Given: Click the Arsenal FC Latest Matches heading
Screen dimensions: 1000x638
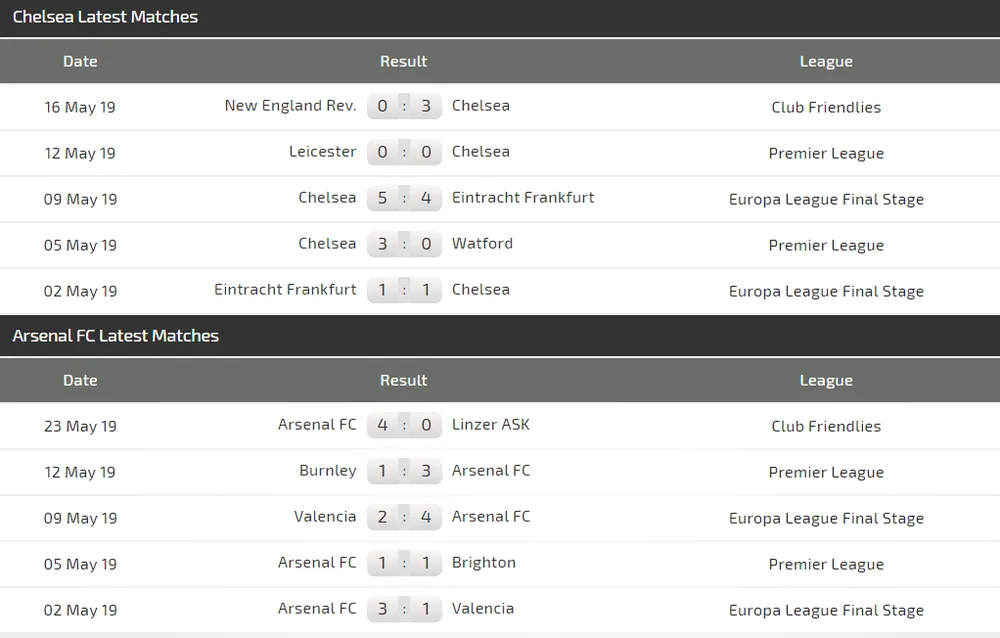Looking at the screenshot, I should (x=115, y=336).
